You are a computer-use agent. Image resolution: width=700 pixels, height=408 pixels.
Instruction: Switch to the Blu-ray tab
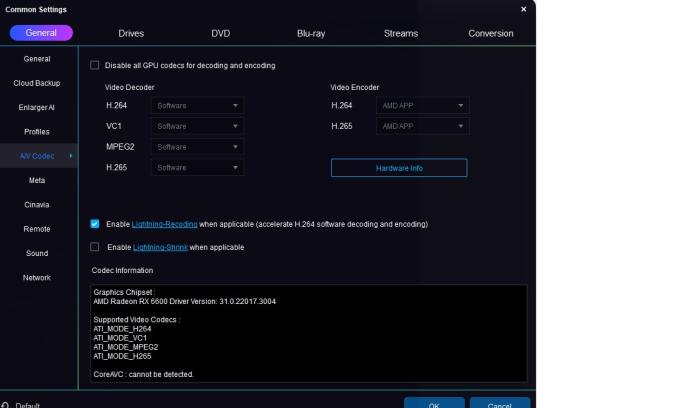[x=310, y=33]
